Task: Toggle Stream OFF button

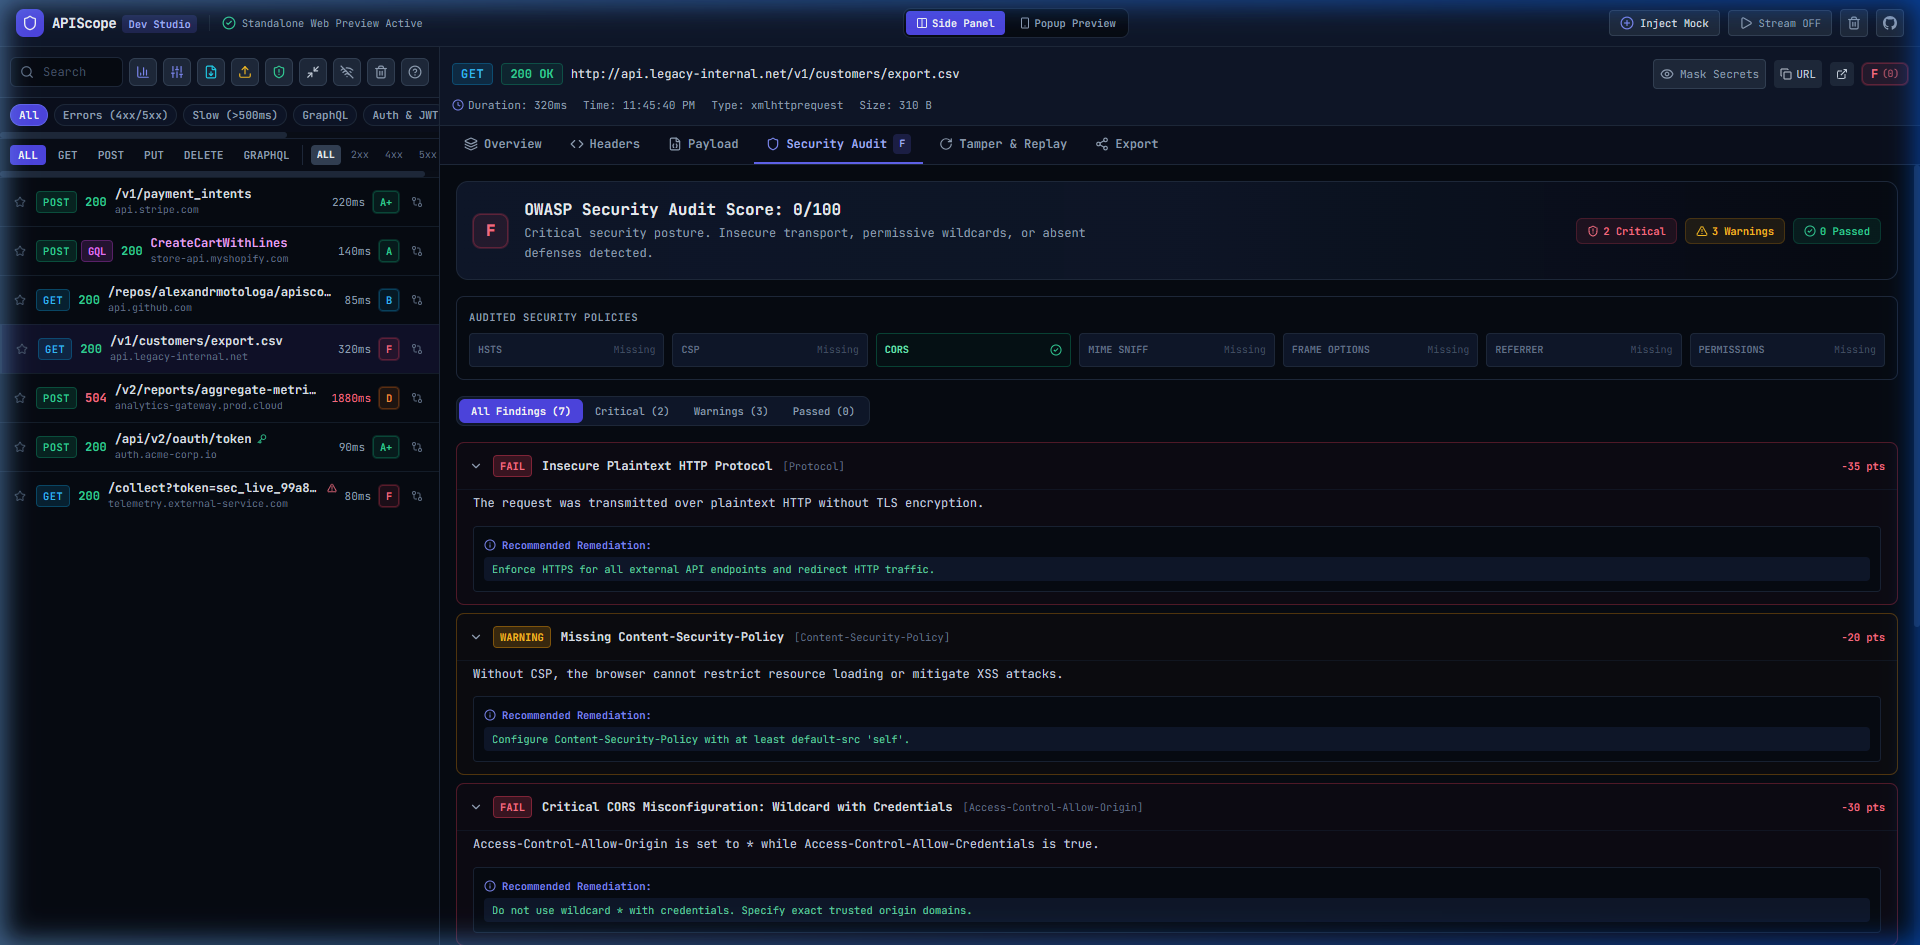Action: (1780, 23)
